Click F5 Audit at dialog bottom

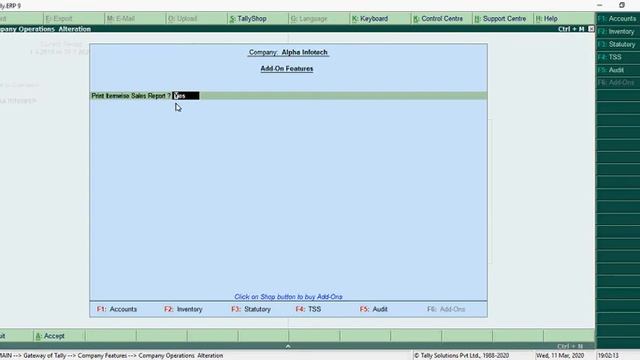[373, 309]
